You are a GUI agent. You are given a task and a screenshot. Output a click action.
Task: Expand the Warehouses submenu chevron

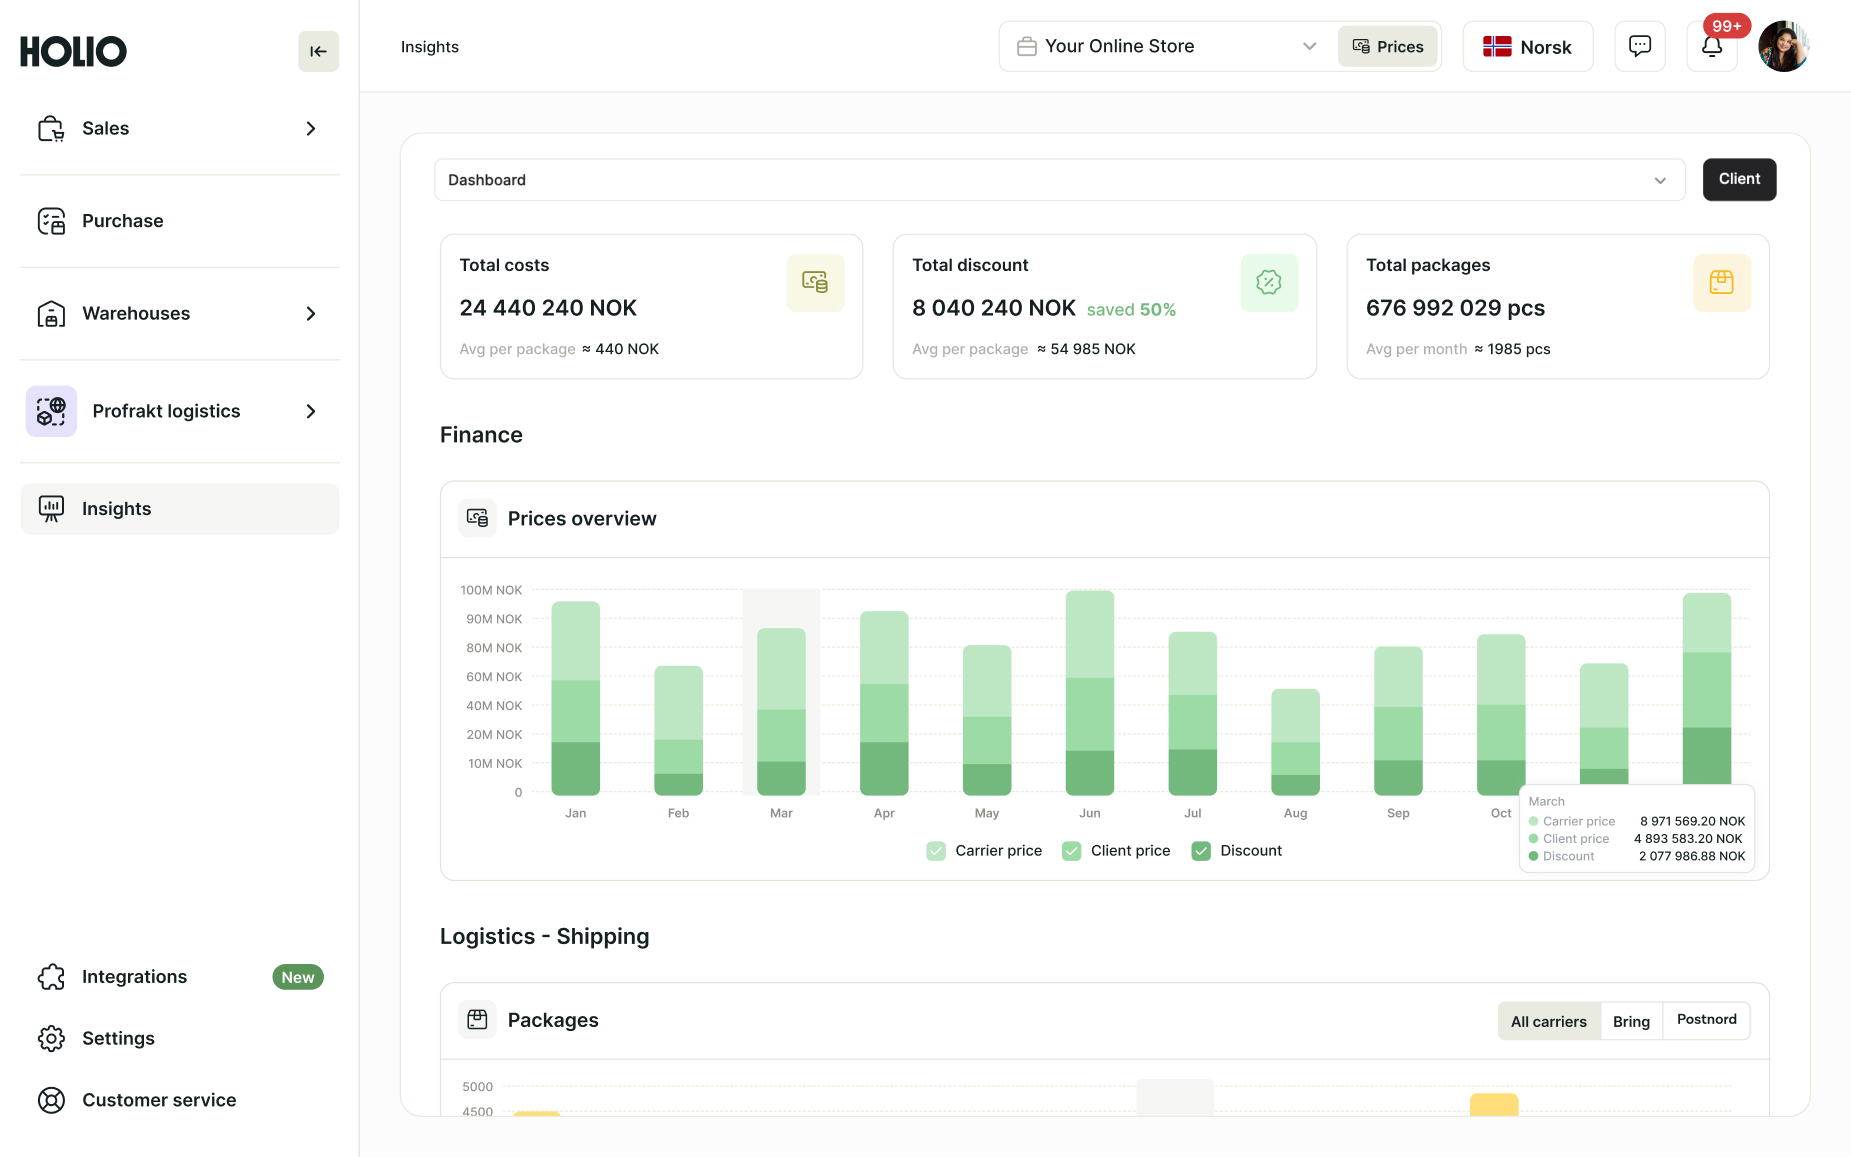click(311, 314)
